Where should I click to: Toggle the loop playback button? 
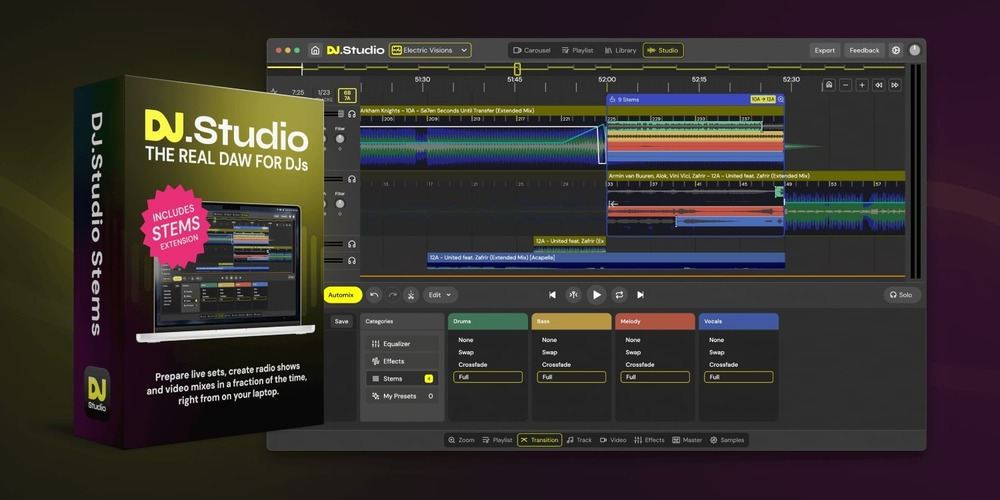[619, 295]
